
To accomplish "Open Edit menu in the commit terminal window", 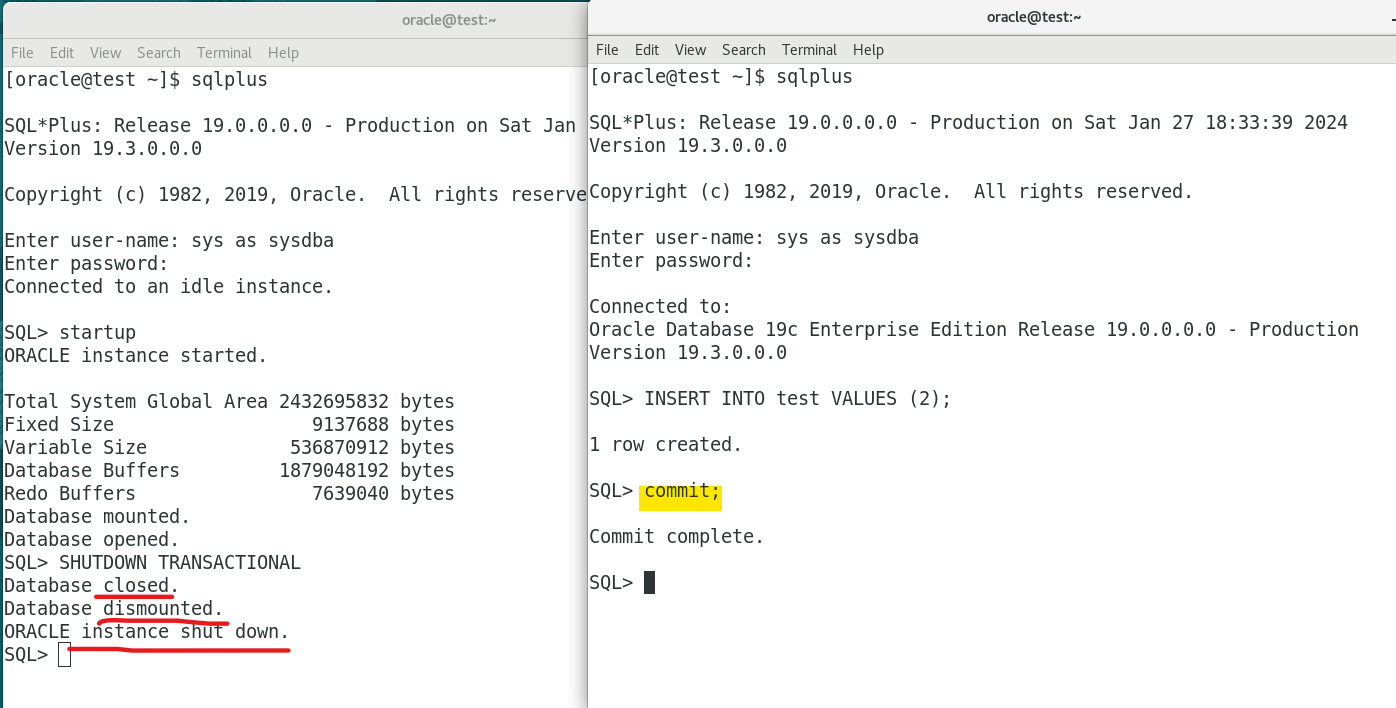I will pyautogui.click(x=647, y=50).
